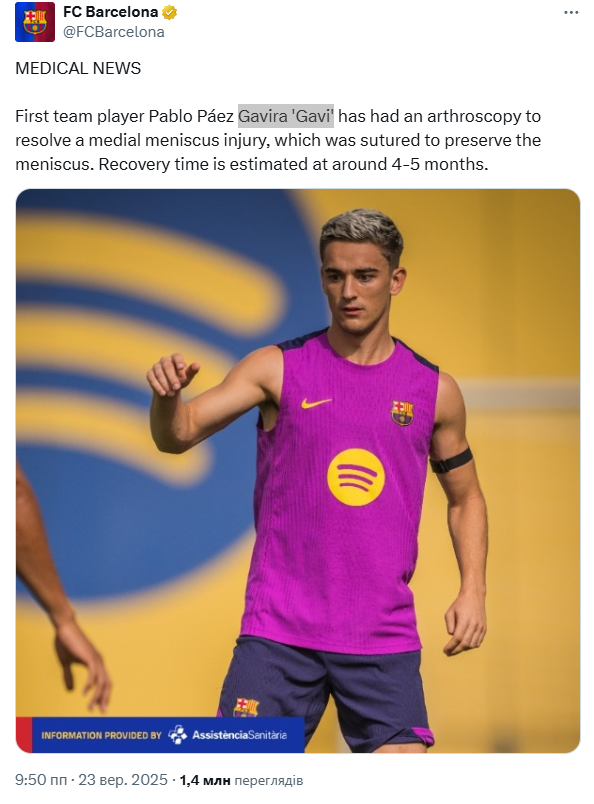This screenshot has width=594, height=804.
Task: Click the player's face in the photo
Action: coord(359,288)
